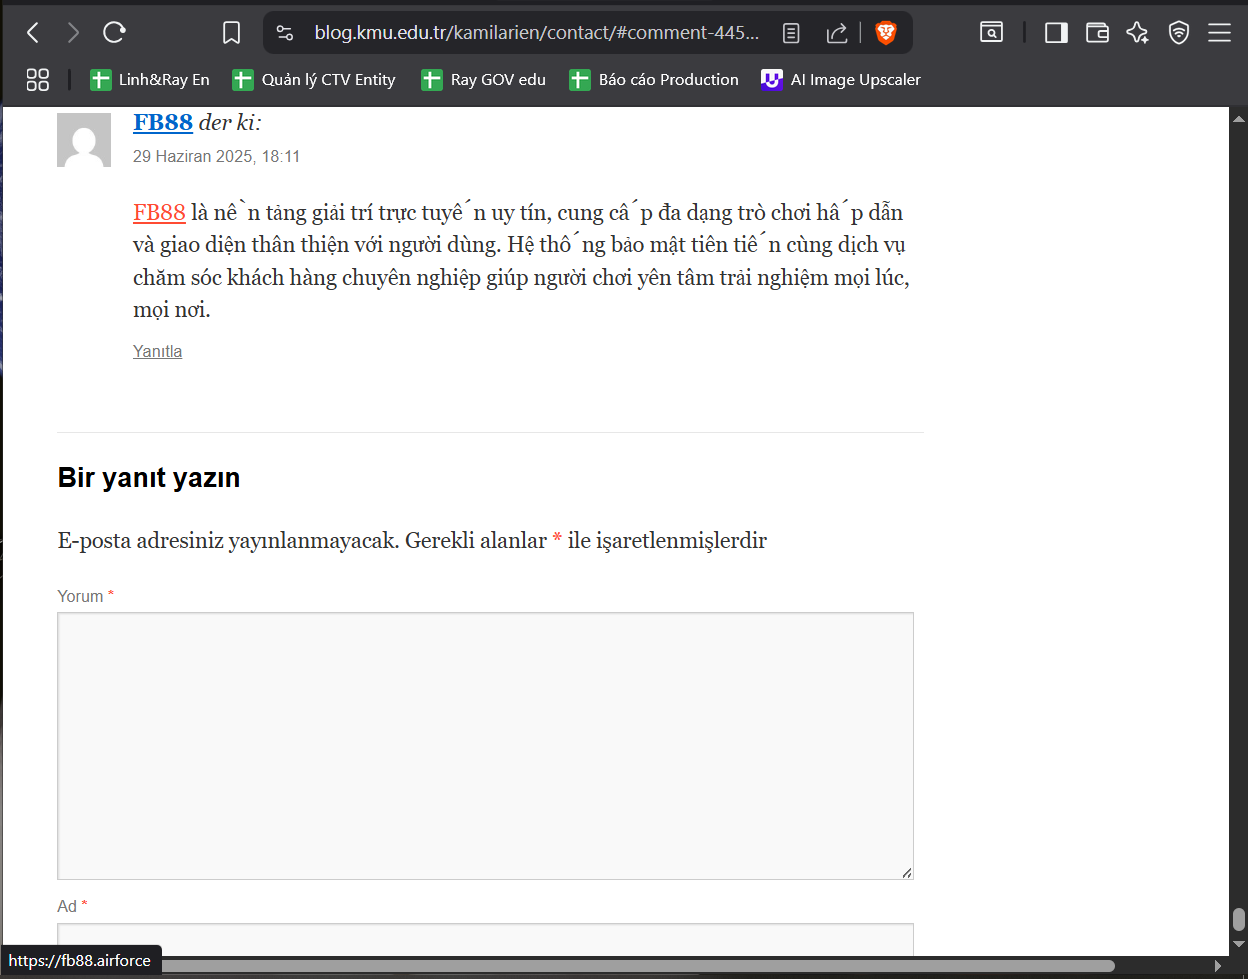
Task: Click the horizontal scroll right arrow
Action: click(x=1218, y=965)
